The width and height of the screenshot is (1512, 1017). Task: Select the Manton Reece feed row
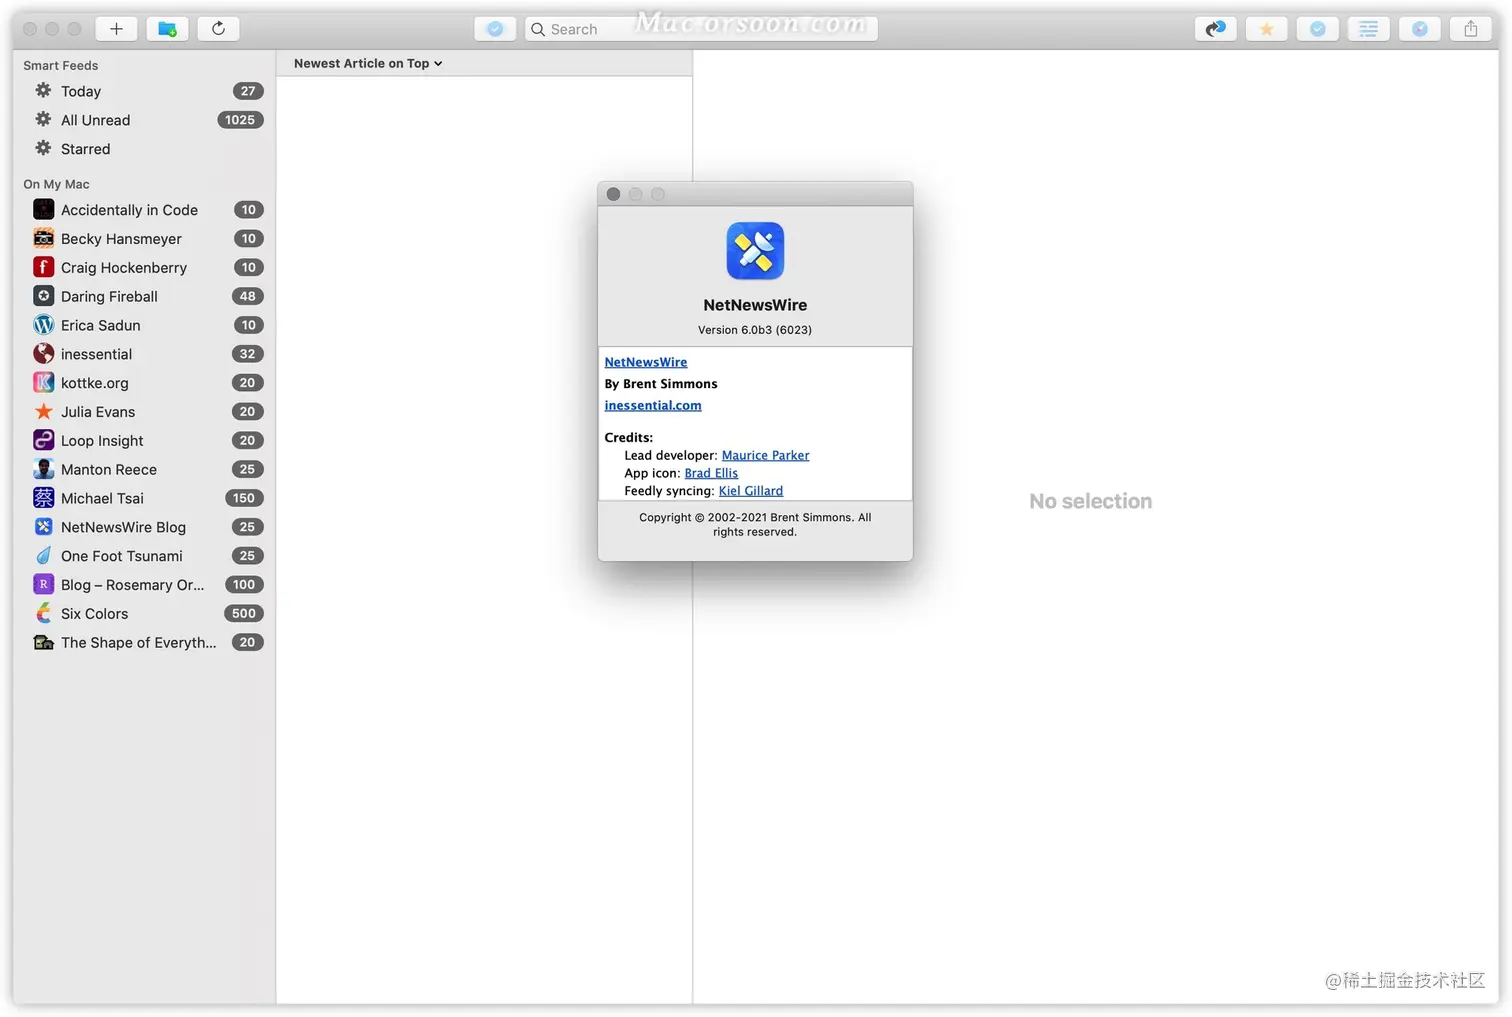click(144, 469)
